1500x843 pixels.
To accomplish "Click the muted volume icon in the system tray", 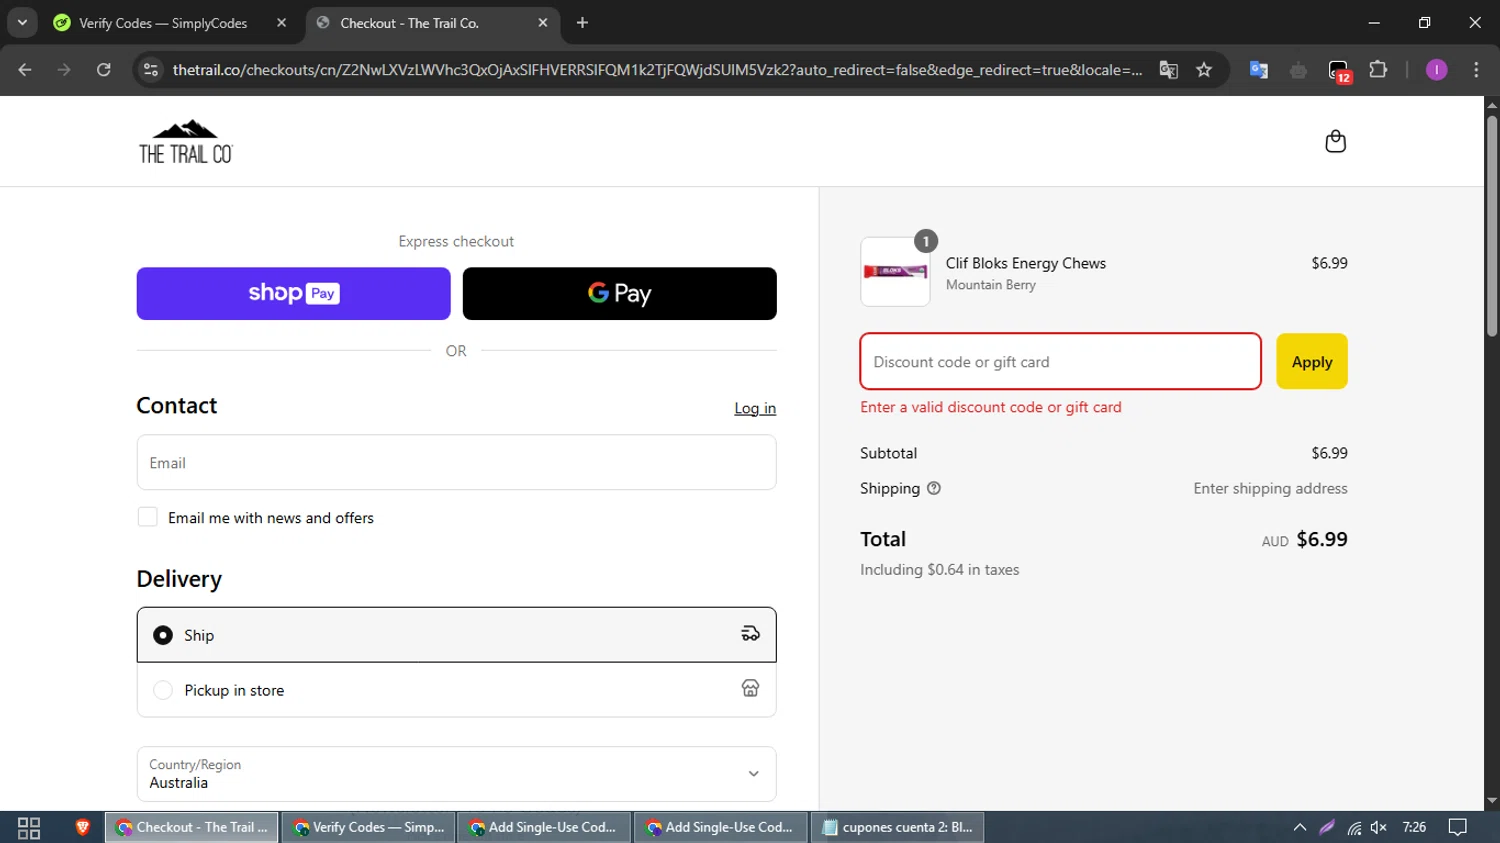I will coord(1379,827).
